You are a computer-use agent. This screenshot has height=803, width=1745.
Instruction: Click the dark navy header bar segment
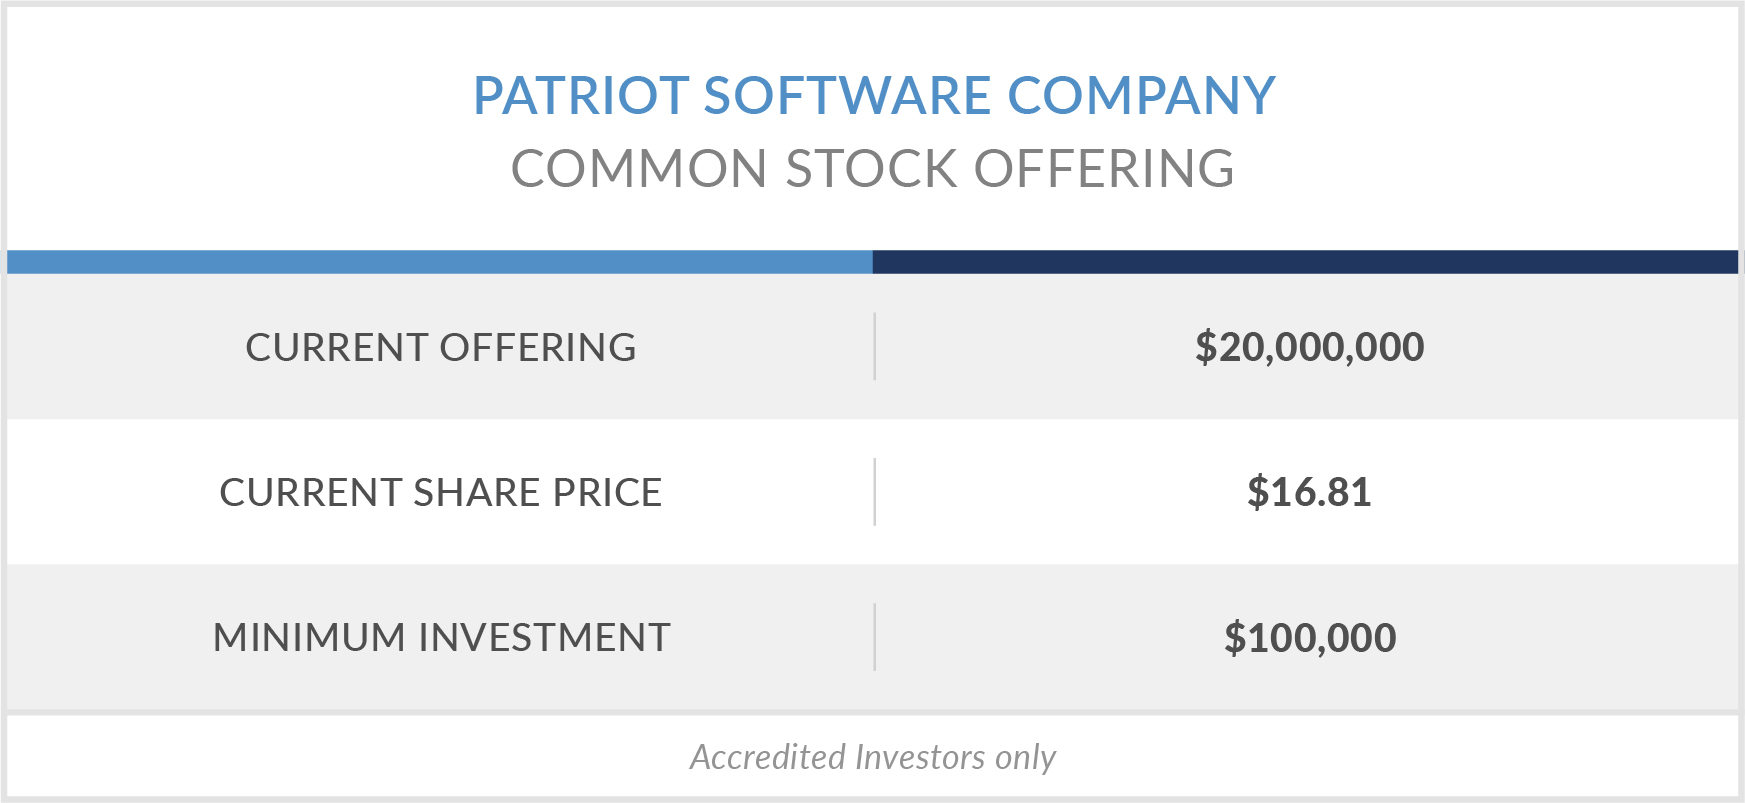pos(1305,262)
